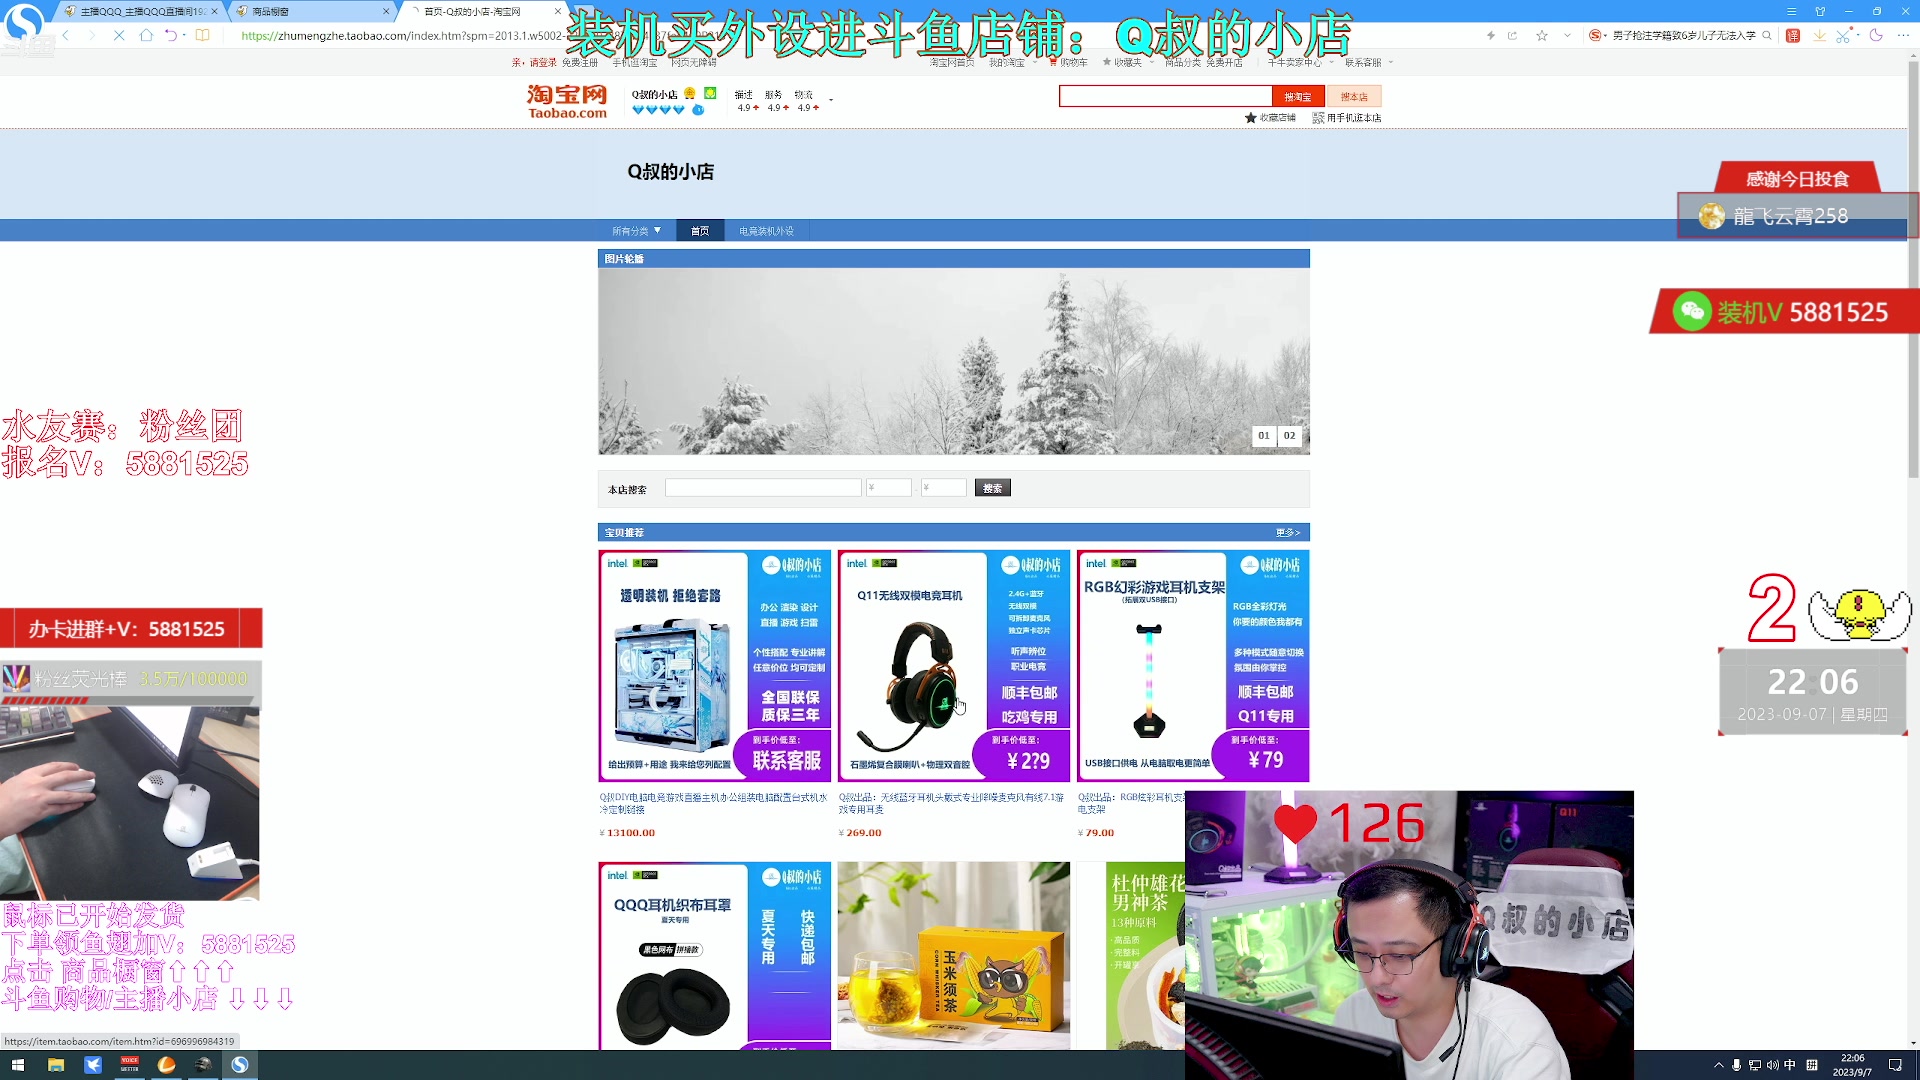Click the 免费注册 register link
The image size is (1920, 1080).
pos(579,62)
